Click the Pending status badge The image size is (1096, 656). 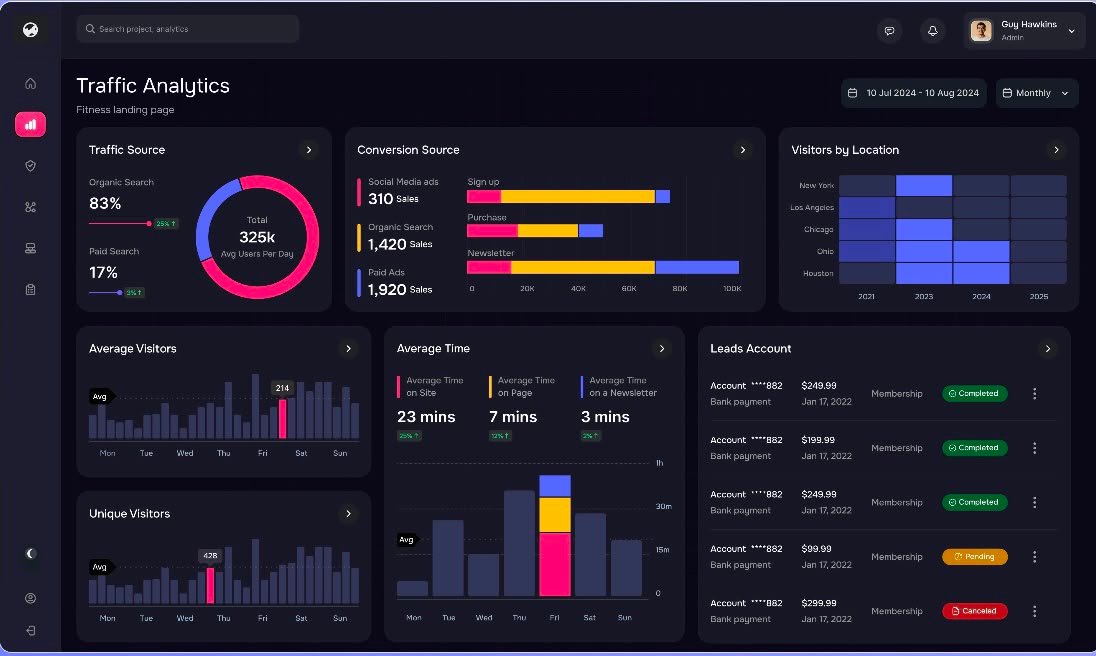974,557
